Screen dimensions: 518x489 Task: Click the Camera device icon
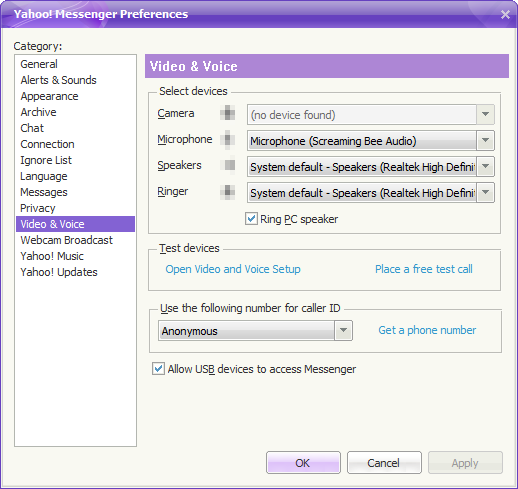coord(228,113)
